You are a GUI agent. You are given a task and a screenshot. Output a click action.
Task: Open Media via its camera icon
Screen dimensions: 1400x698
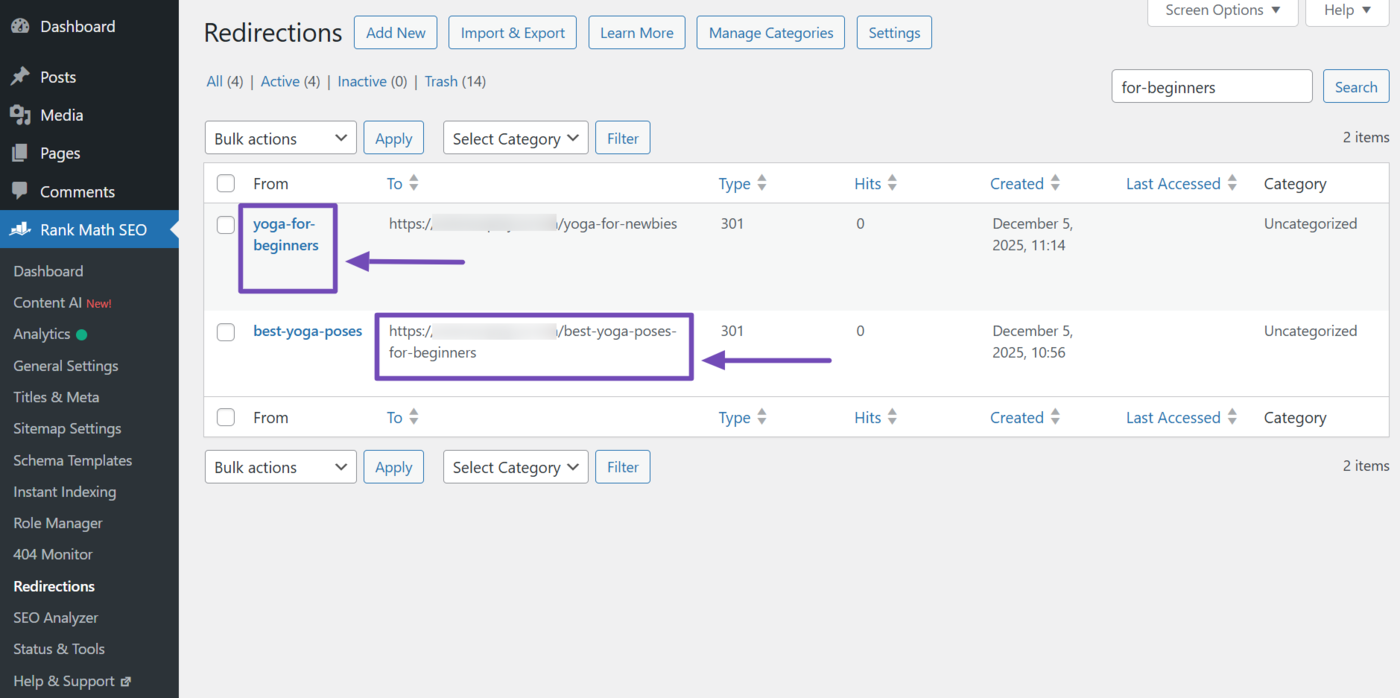21,115
